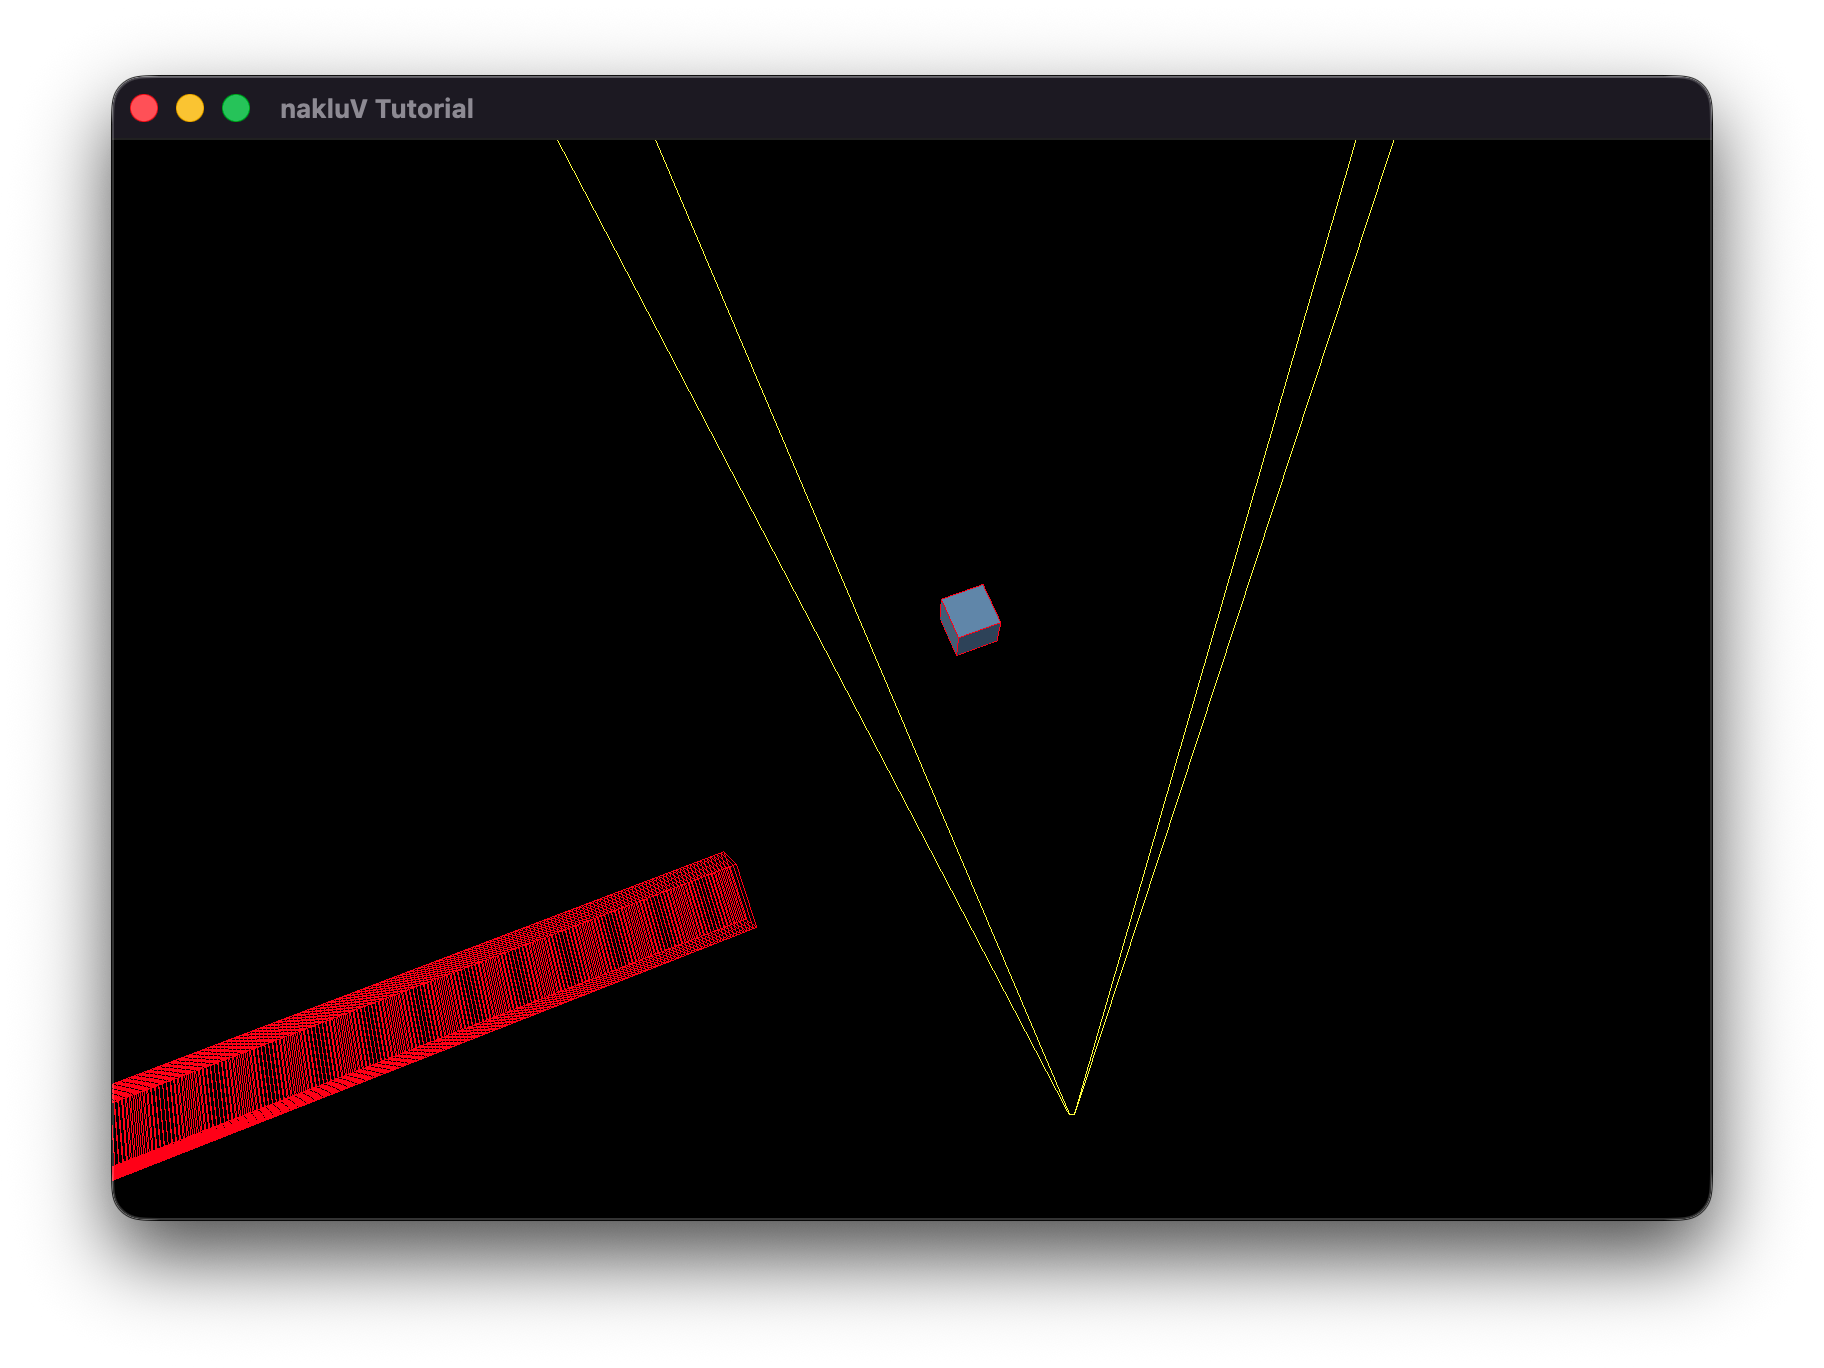Select the light blue top face of the cube
1824x1368 pixels.
point(971,610)
